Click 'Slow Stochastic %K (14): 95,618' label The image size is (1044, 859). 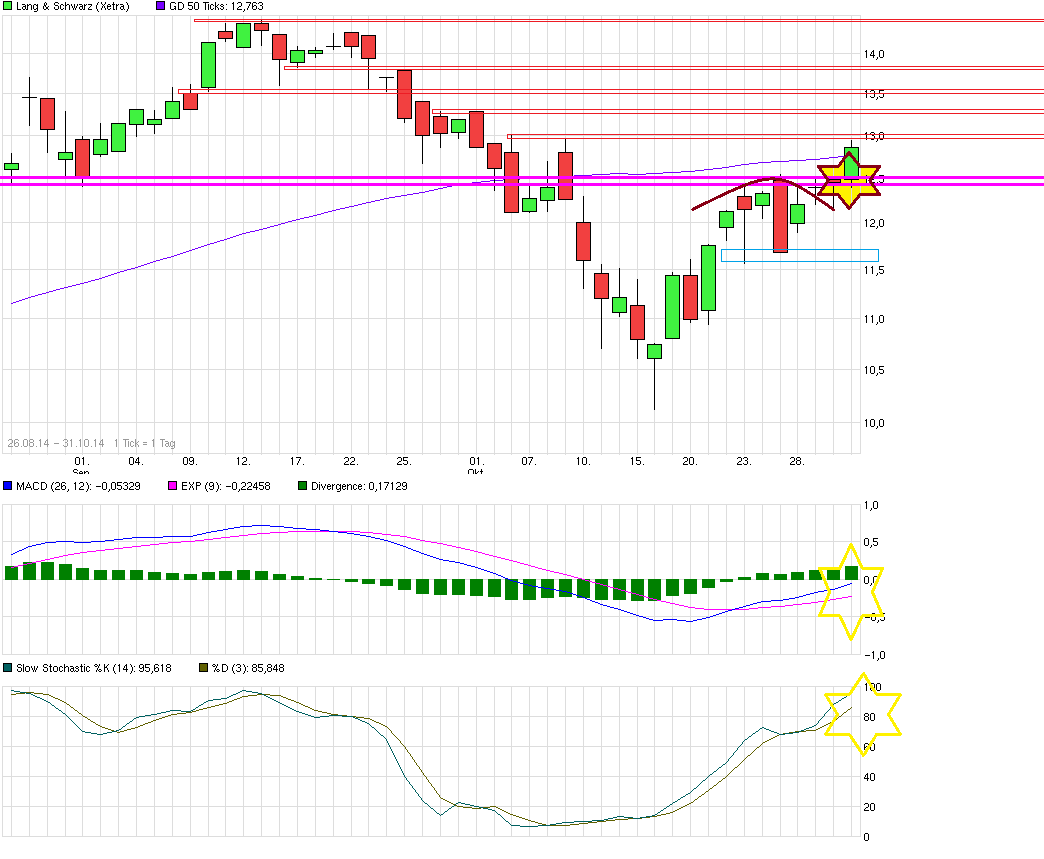[x=94, y=668]
